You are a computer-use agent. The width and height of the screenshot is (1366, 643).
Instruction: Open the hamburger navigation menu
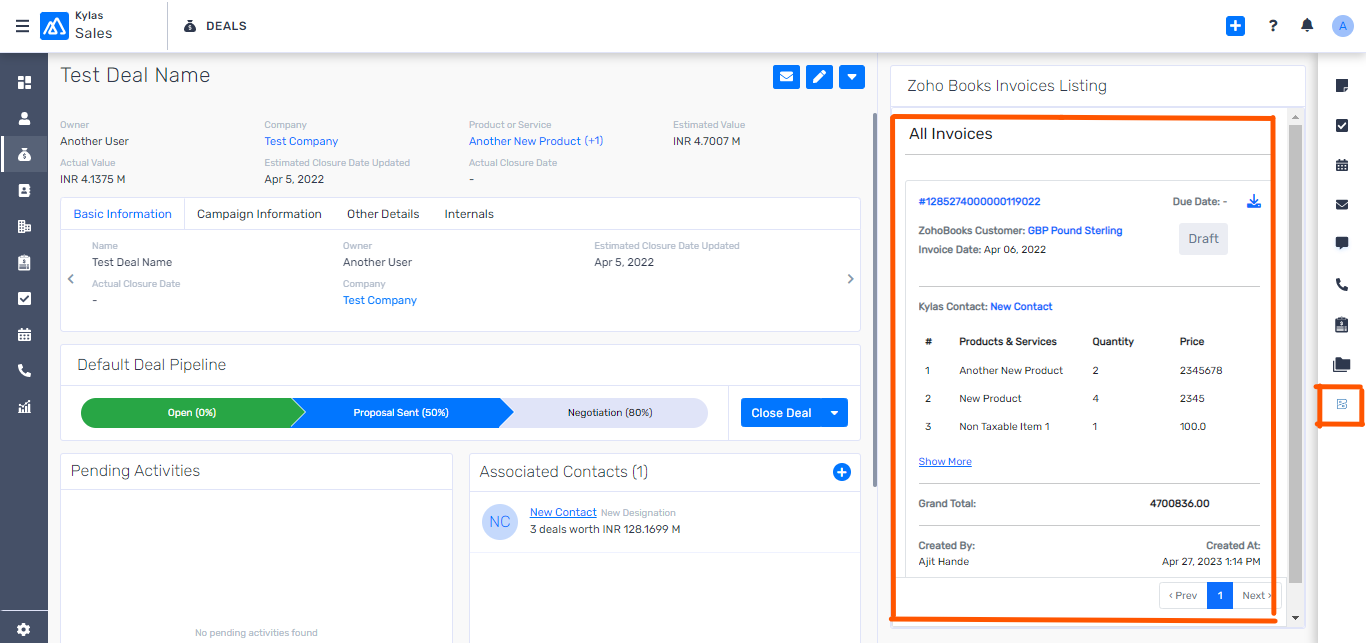pyautogui.click(x=22, y=26)
